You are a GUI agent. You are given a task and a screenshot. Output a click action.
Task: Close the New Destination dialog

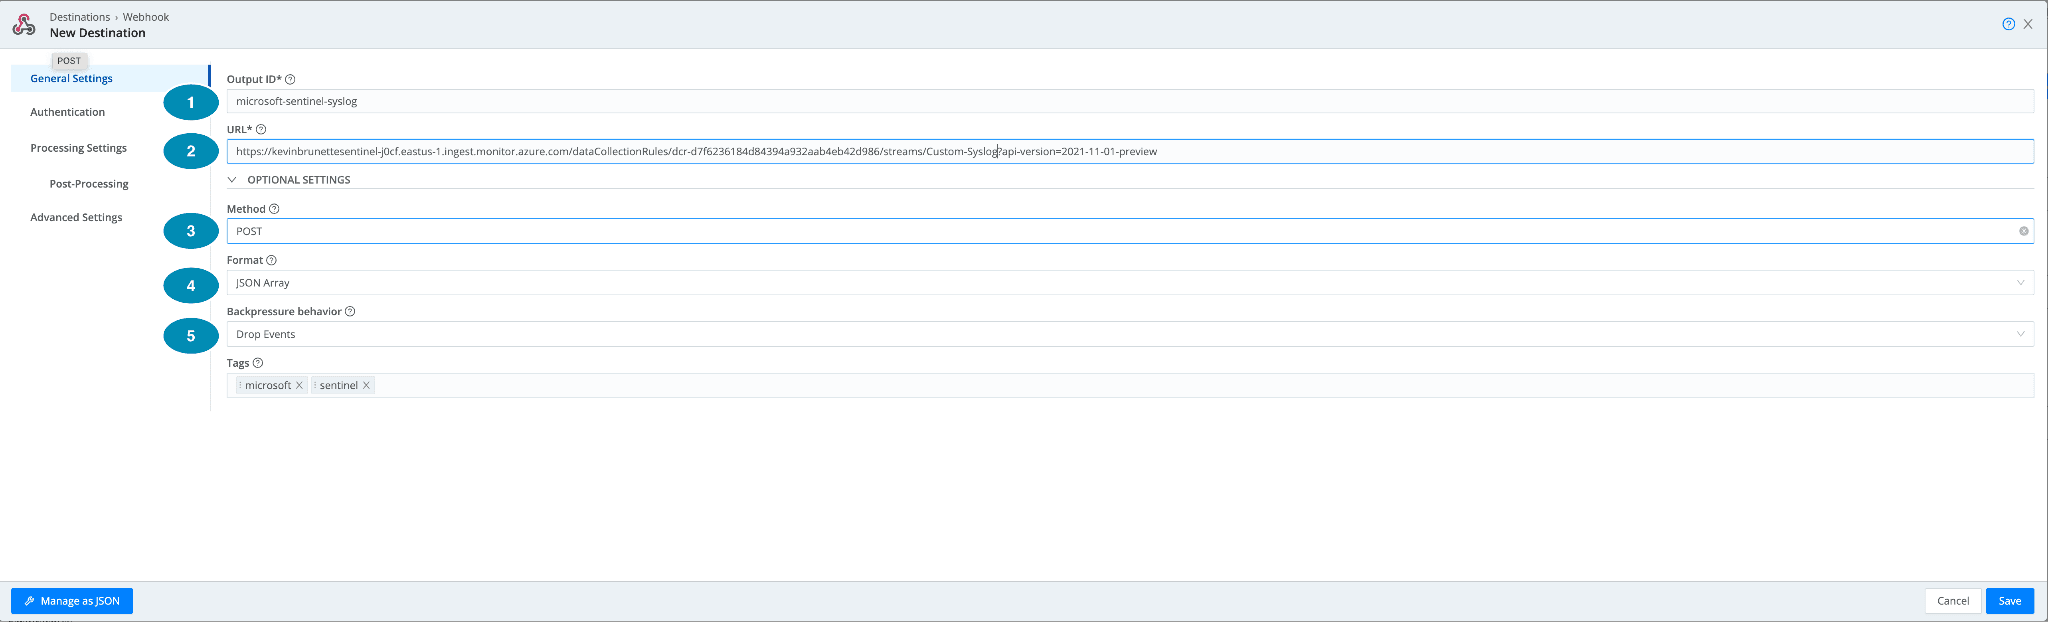(2028, 24)
